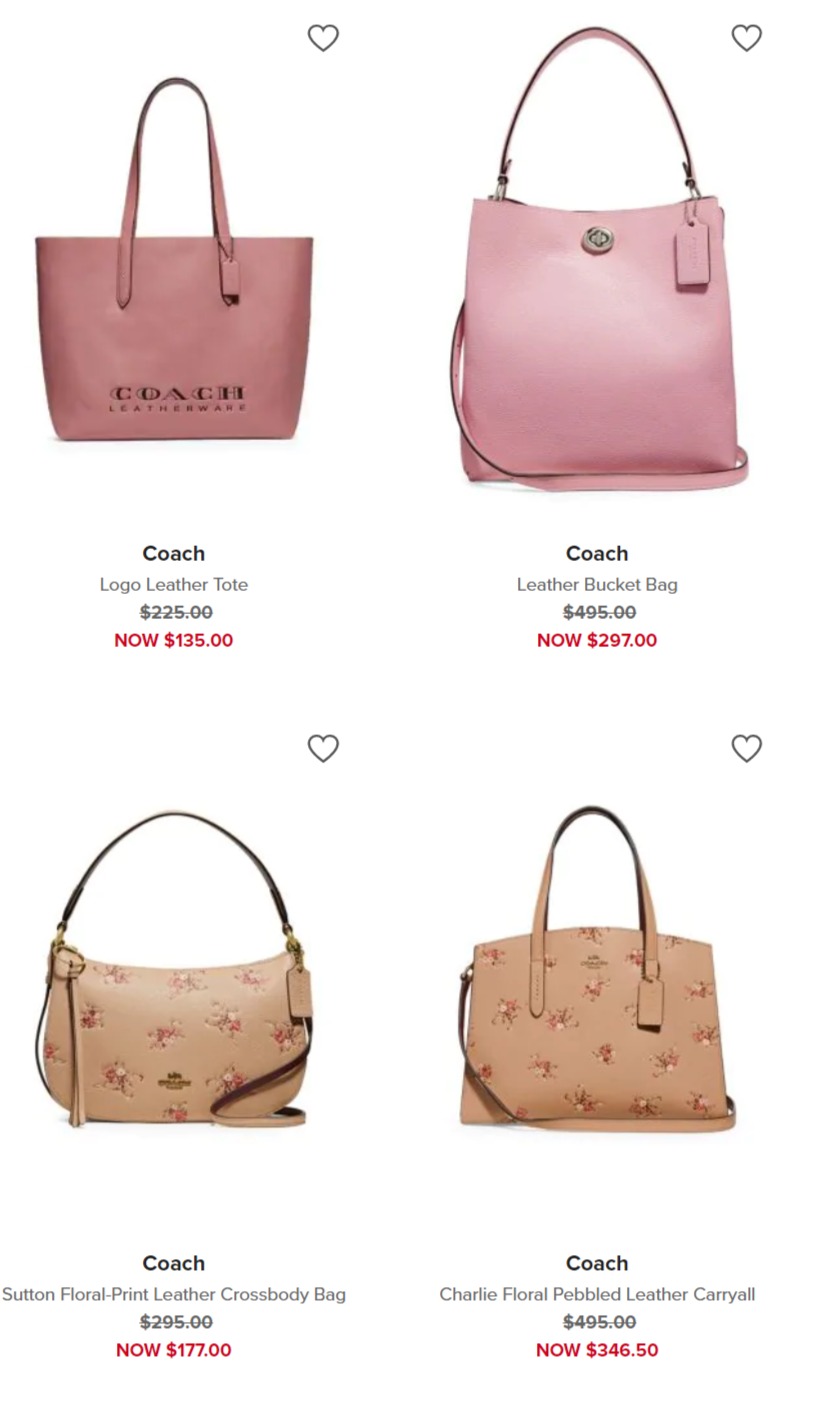The image size is (824, 1405).
Task: Toggle wishlist heart for Charlie Floral Carryall
Action: pyautogui.click(x=747, y=748)
